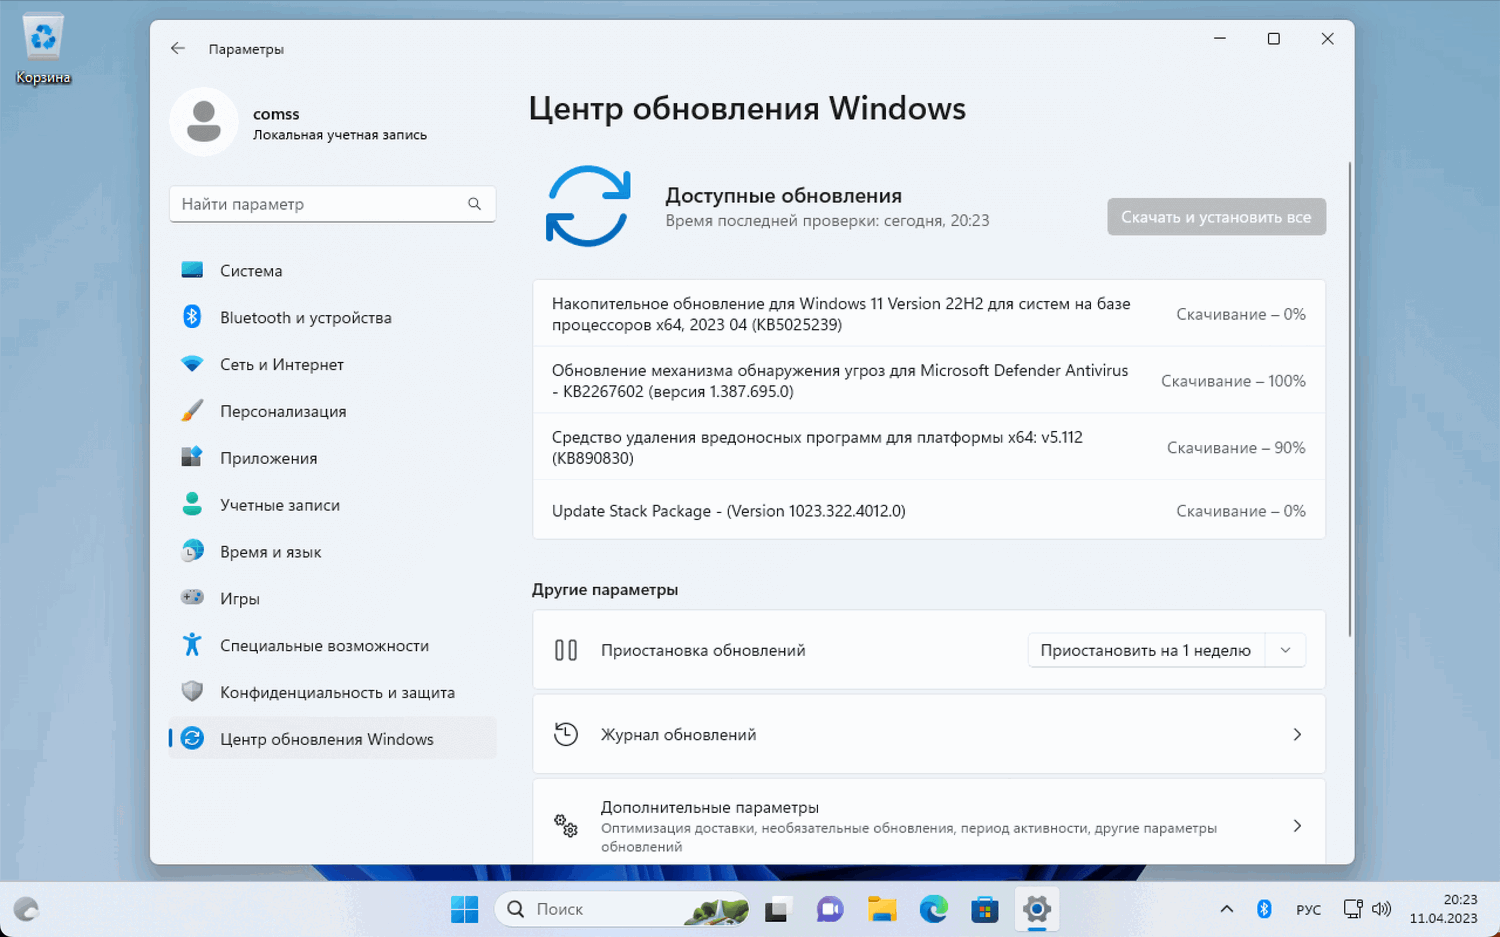Click the blue update sync icon
1500x937 pixels.
click(588, 206)
